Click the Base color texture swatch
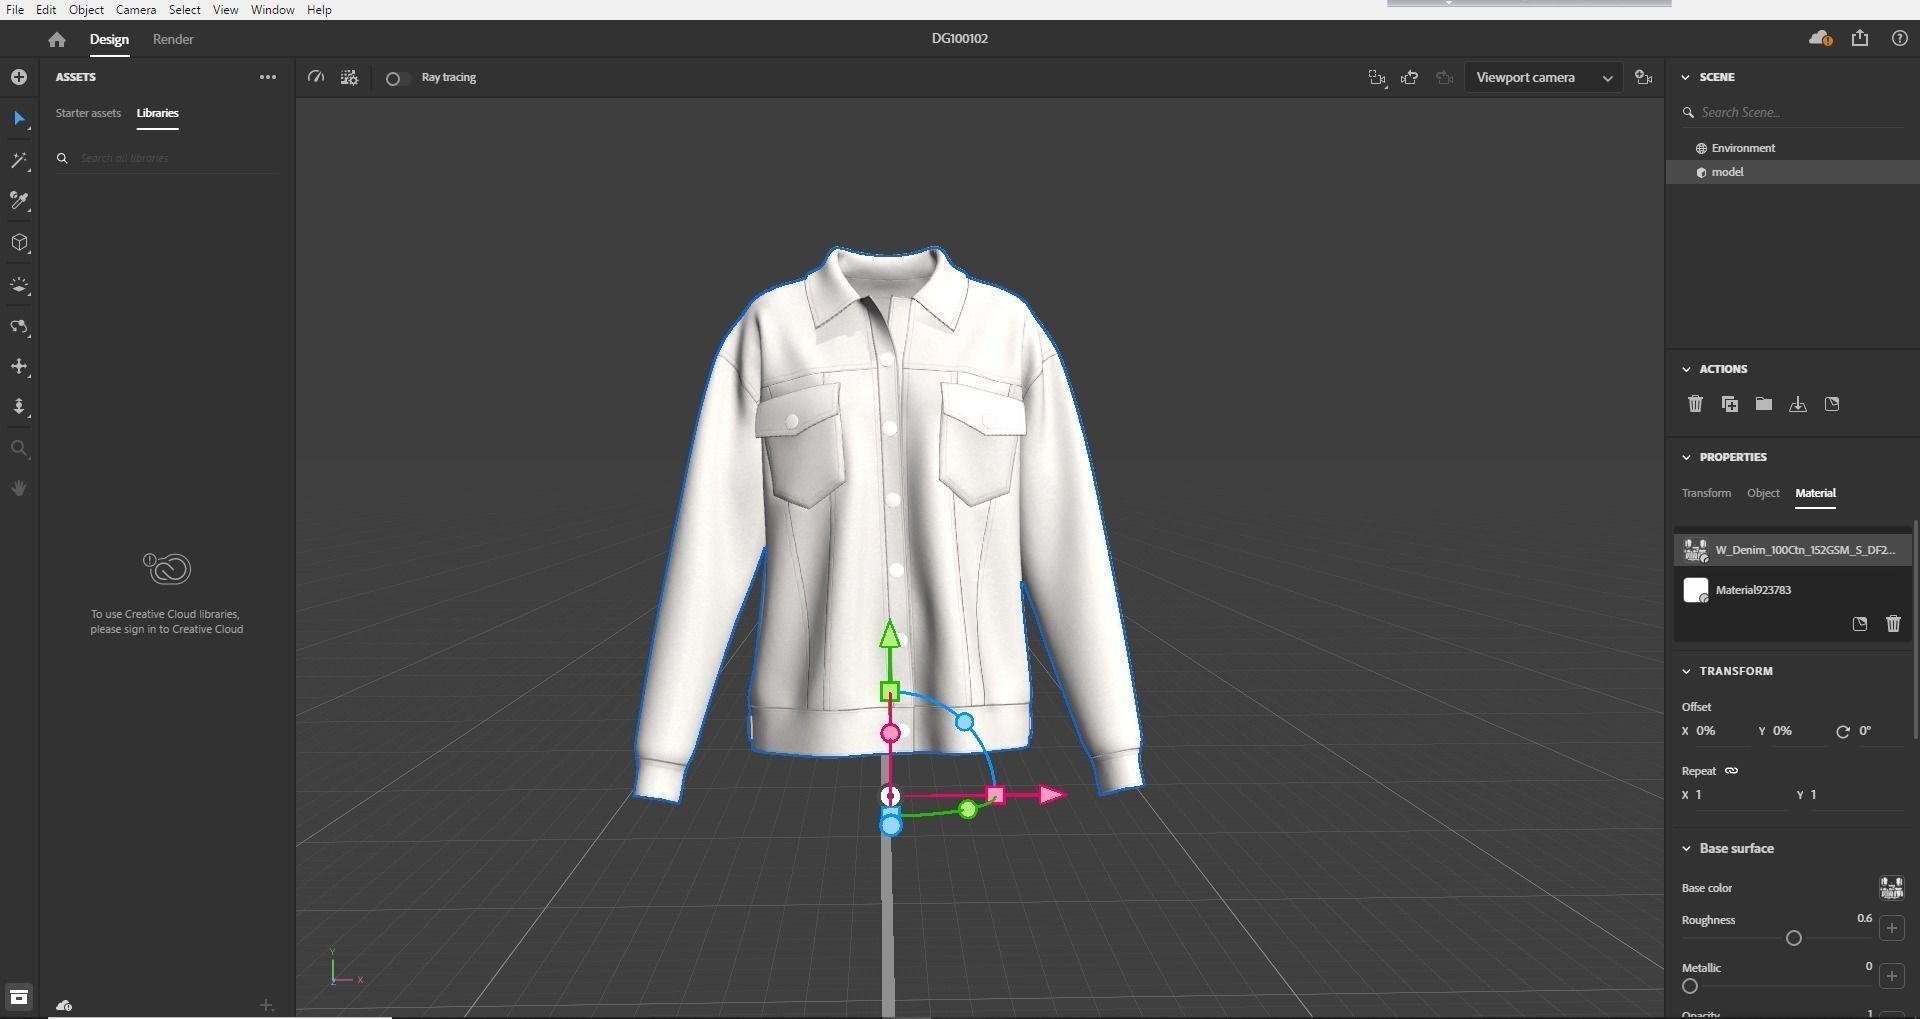 click(1892, 888)
